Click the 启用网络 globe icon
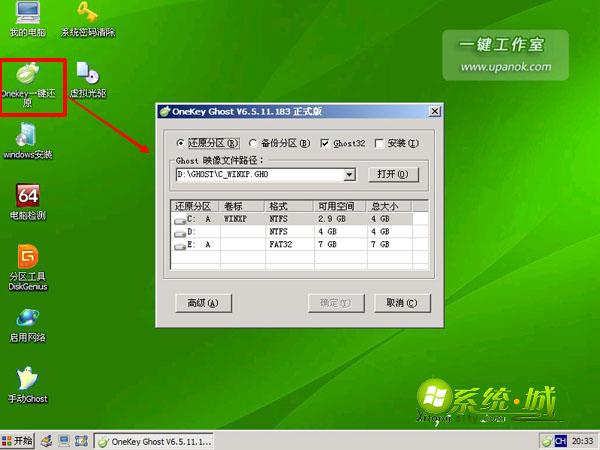600x450 pixels. click(28, 325)
